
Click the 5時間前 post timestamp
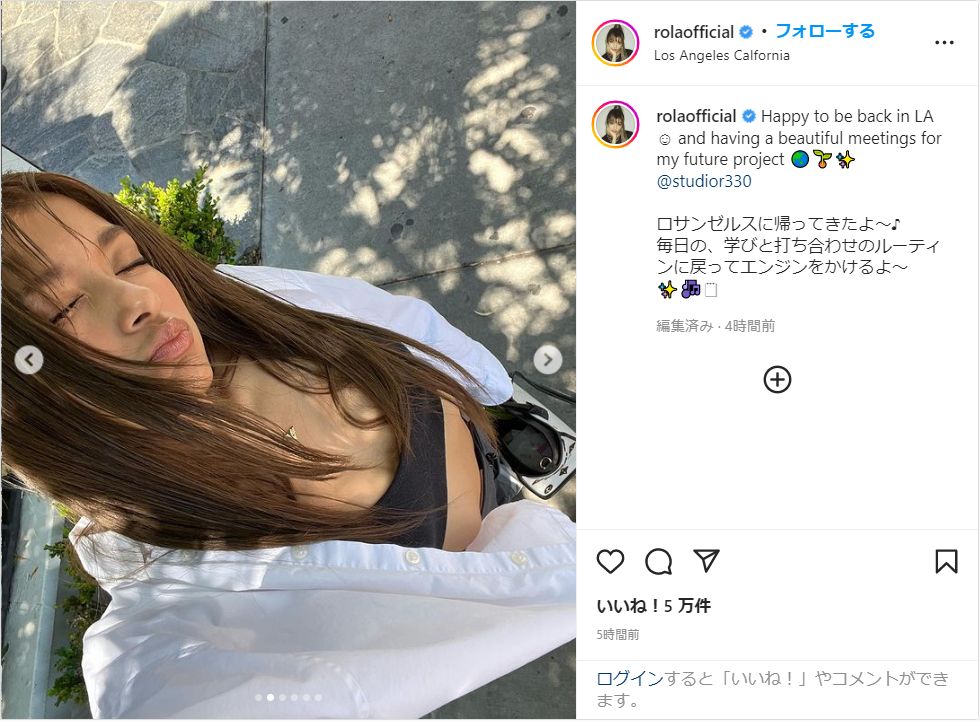[618, 635]
